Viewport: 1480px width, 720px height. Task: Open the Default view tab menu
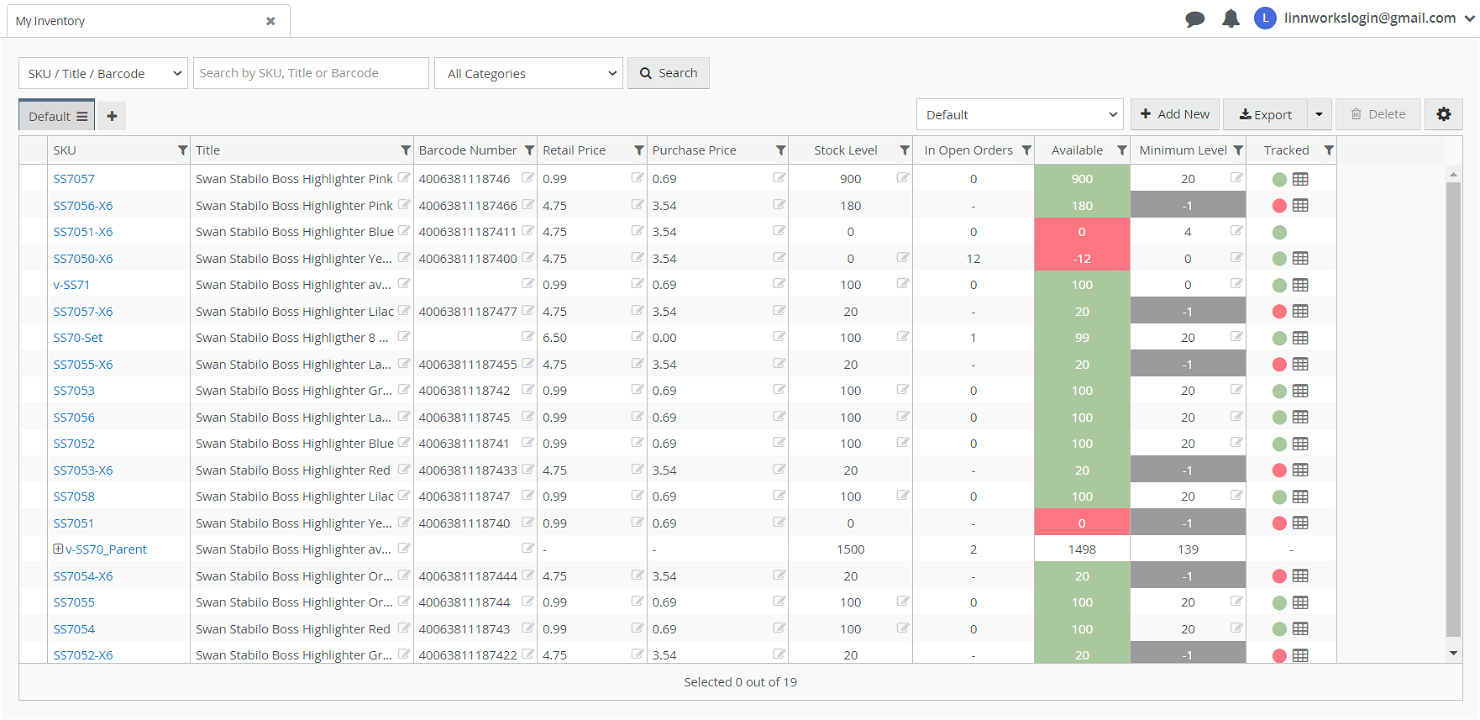tap(82, 117)
